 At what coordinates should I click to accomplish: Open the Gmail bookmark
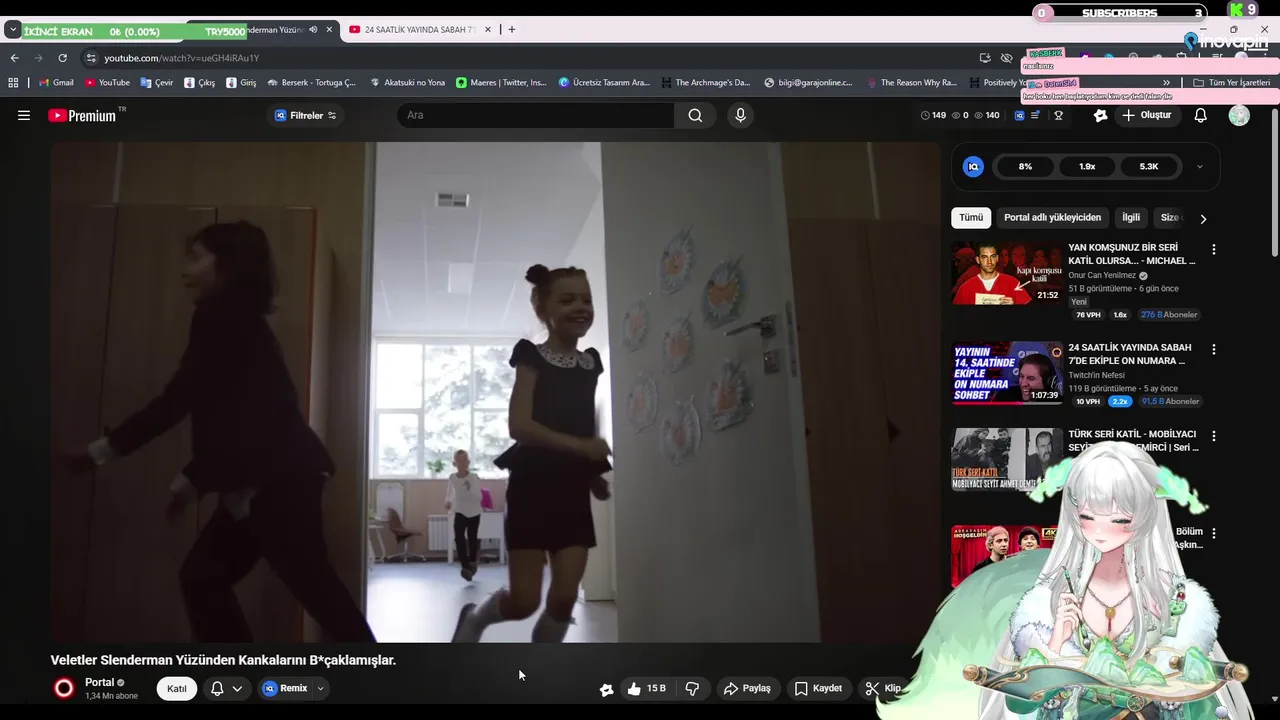coord(56,83)
